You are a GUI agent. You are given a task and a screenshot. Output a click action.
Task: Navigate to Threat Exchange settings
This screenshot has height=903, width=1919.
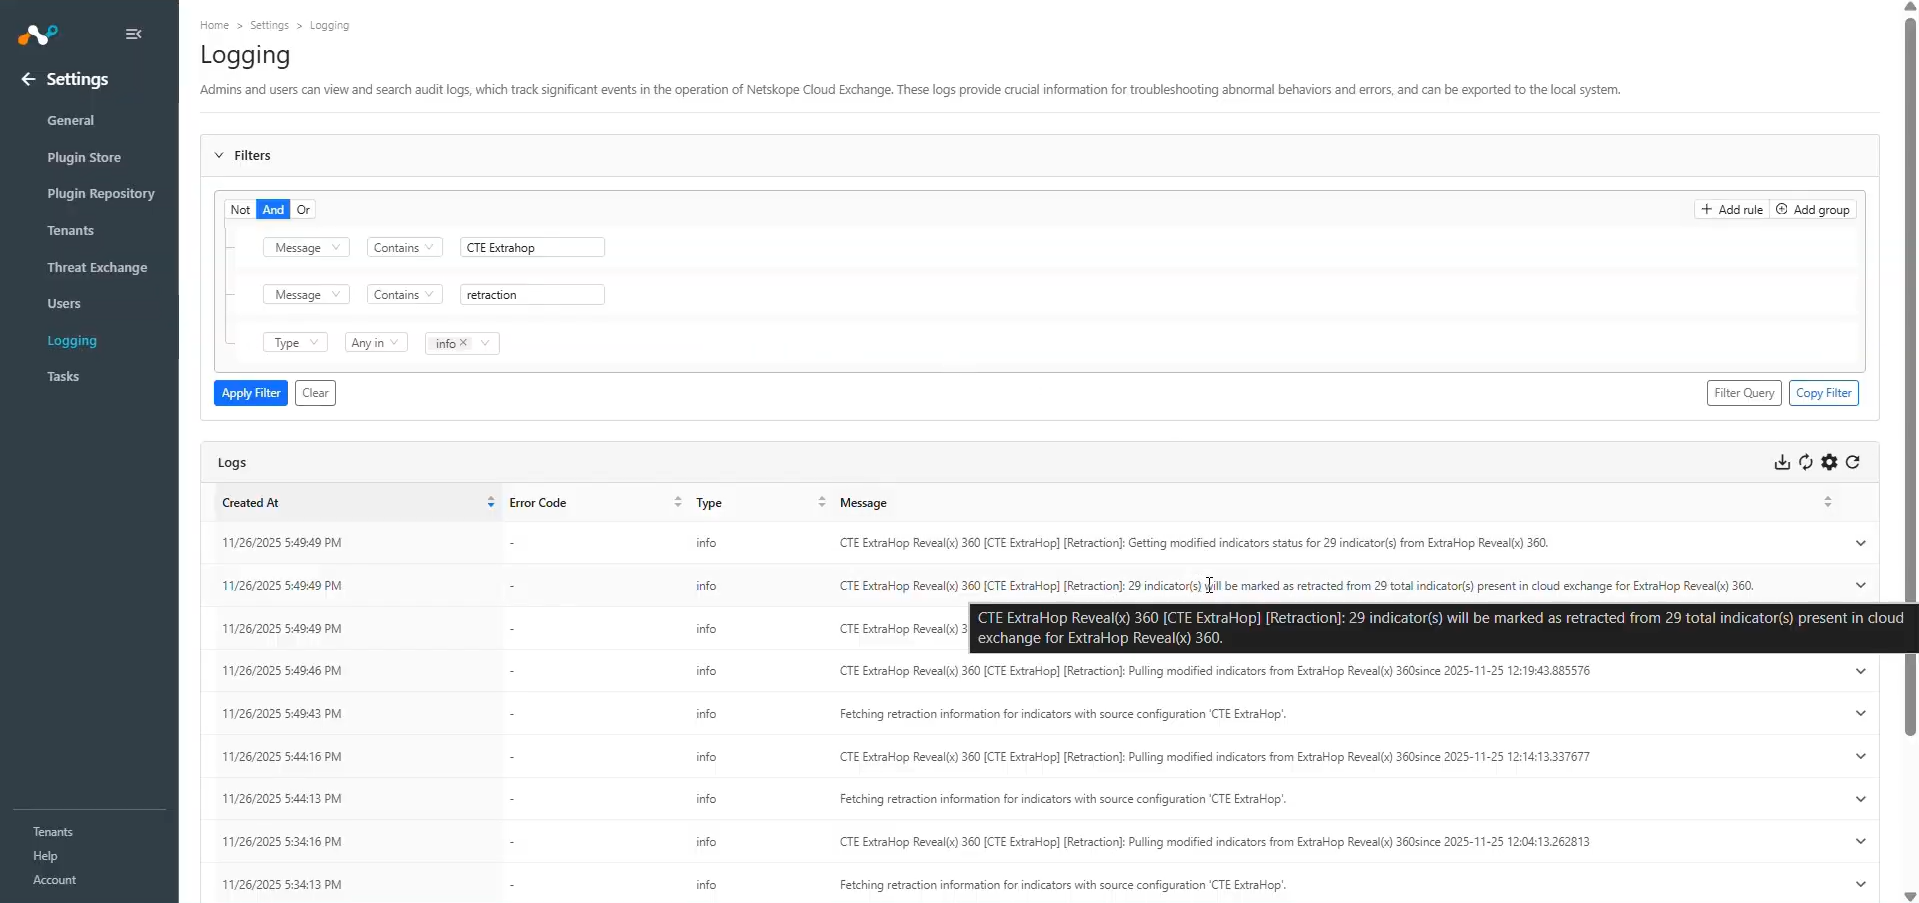tap(97, 268)
